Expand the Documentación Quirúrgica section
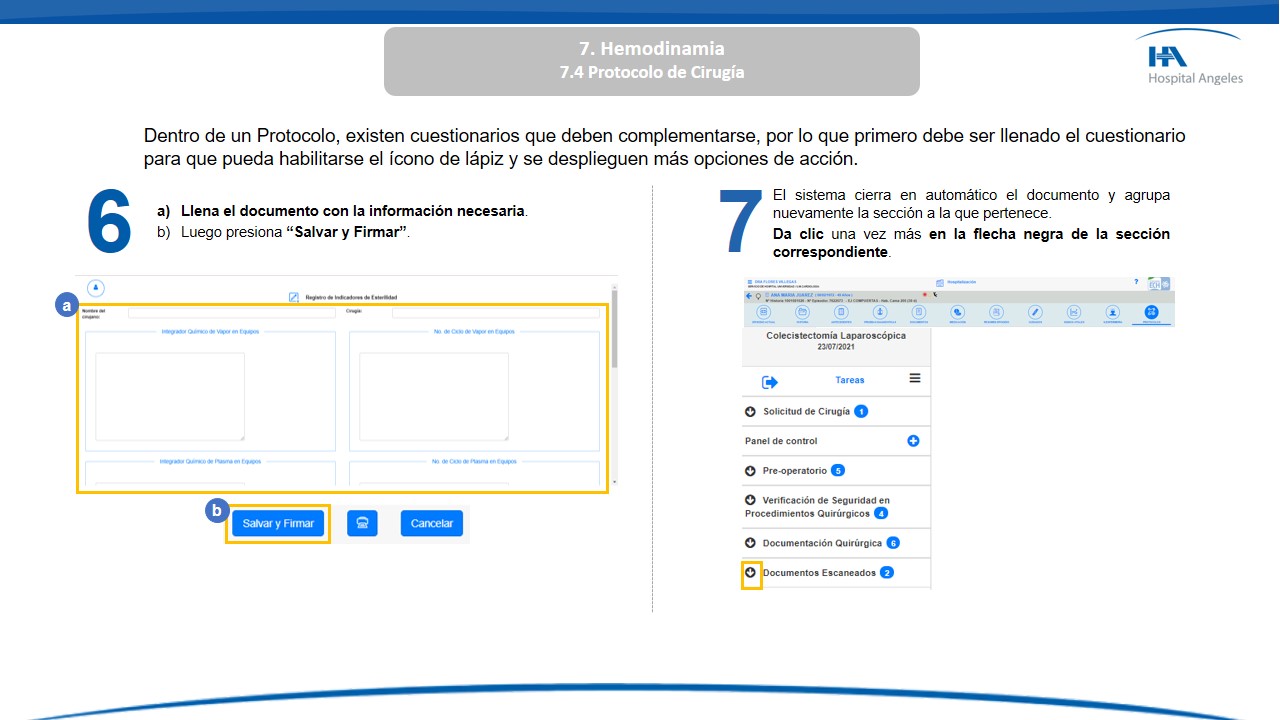1280x720 pixels. tap(750, 543)
